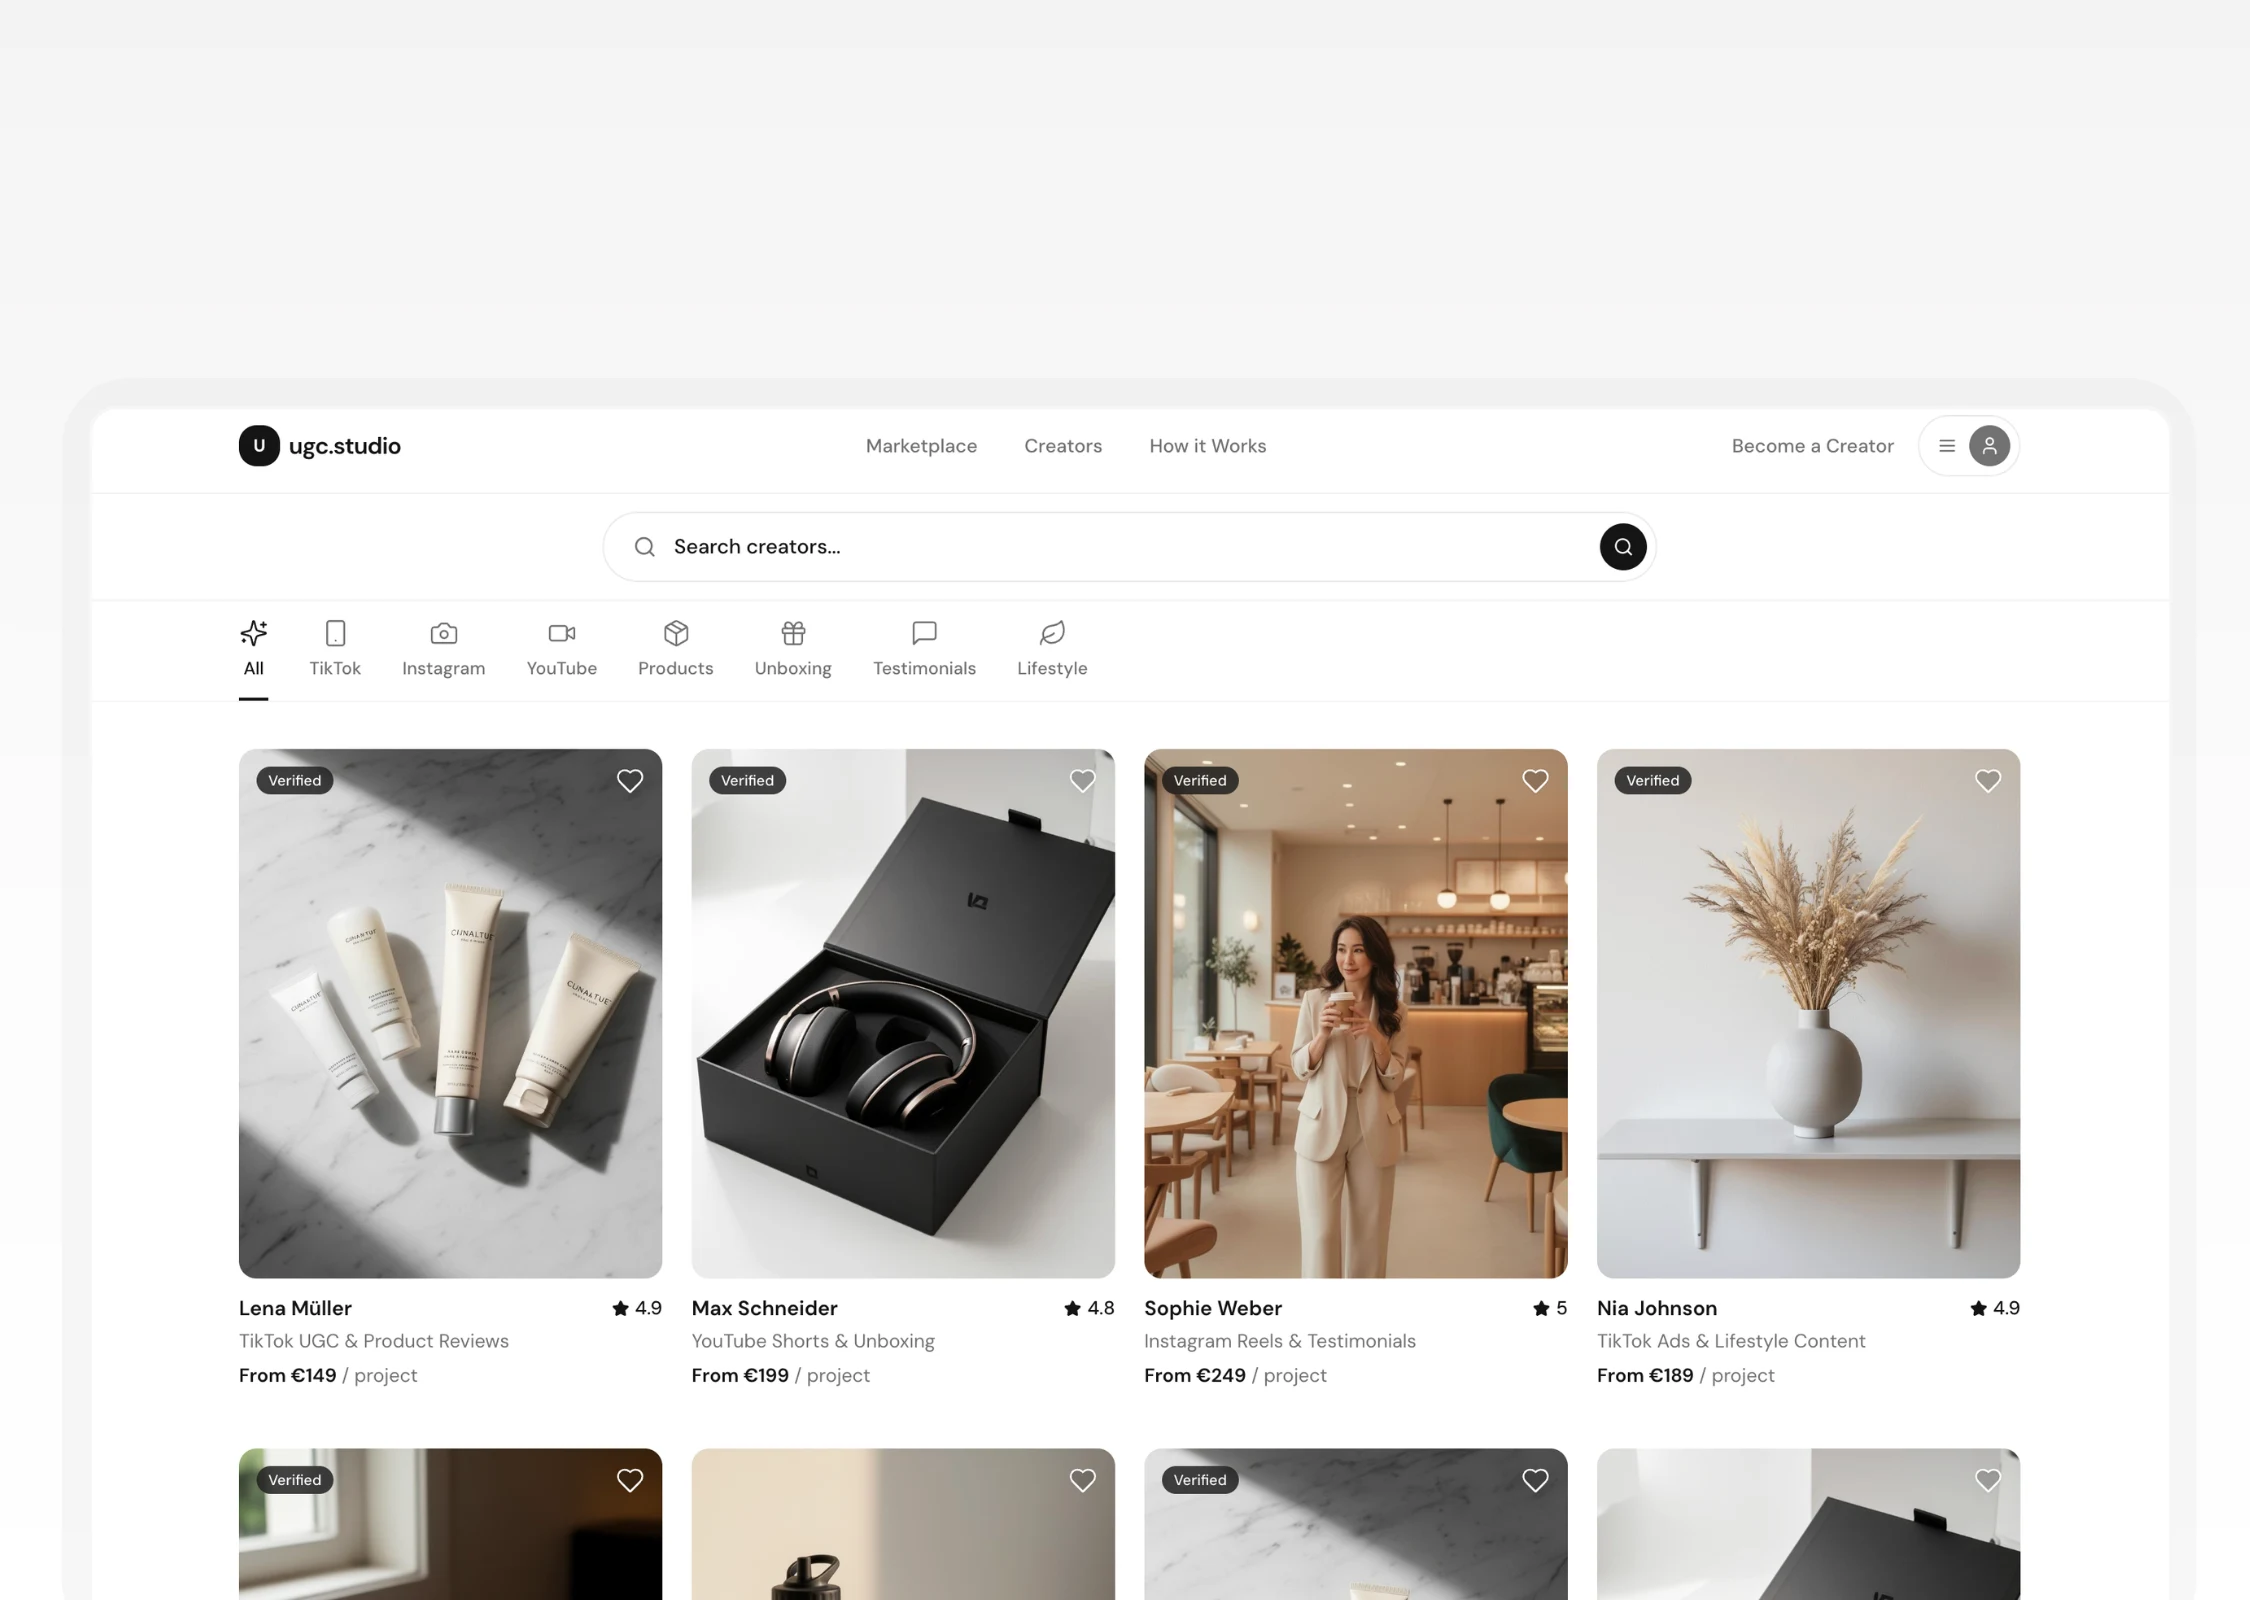Open the hamburger user menu
The image size is (2250, 1600).
coord(1946,446)
